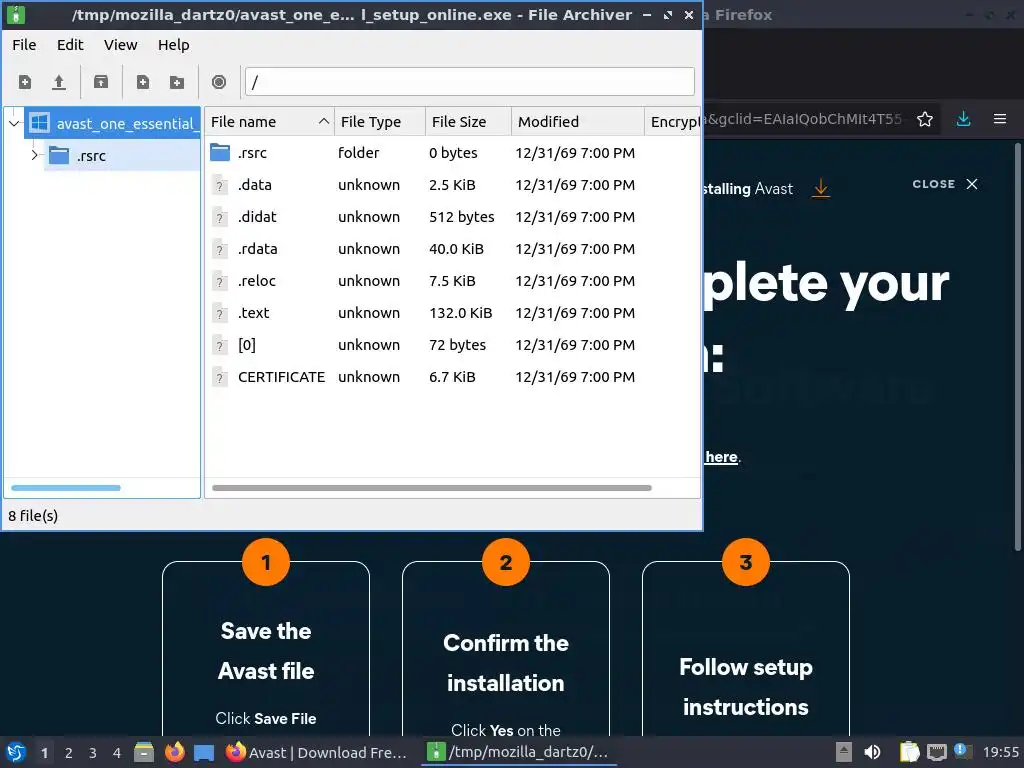The width and height of the screenshot is (1024, 768).
Task: Click the unknown-file icon beside .text
Action: click(220, 313)
